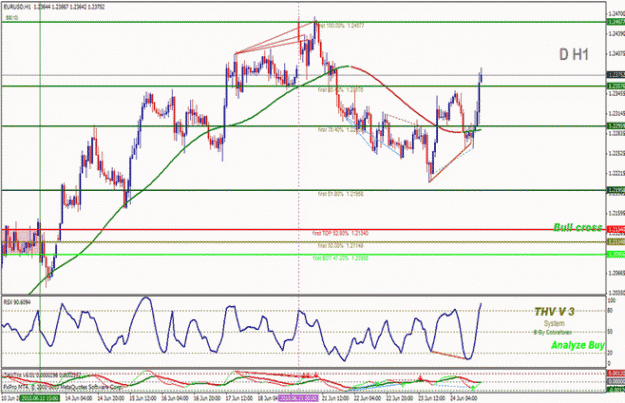Click the '17 Jun 12:00' time axis label
Screen dimensions: 625x403
pos(238,398)
